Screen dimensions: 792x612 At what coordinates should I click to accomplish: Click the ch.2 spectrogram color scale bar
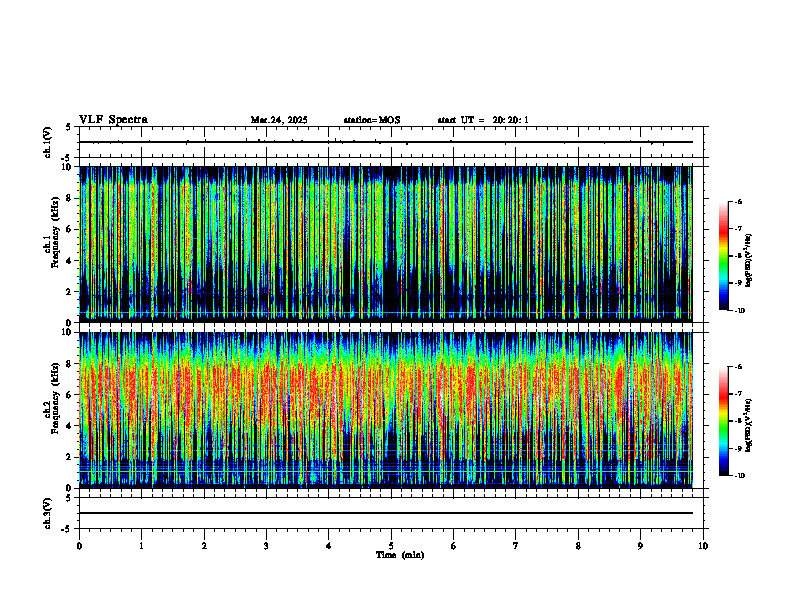click(723, 421)
